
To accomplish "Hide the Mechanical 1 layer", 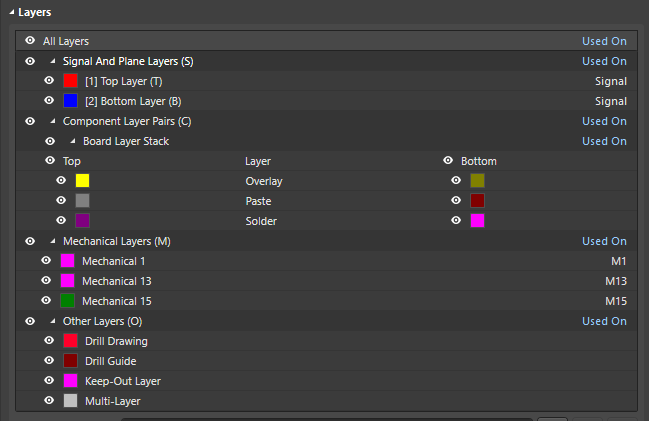I will (x=46, y=261).
